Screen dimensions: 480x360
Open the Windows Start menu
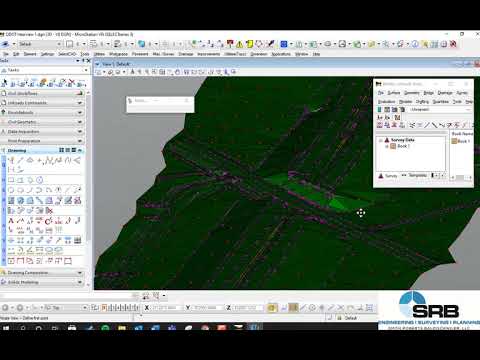6,328
